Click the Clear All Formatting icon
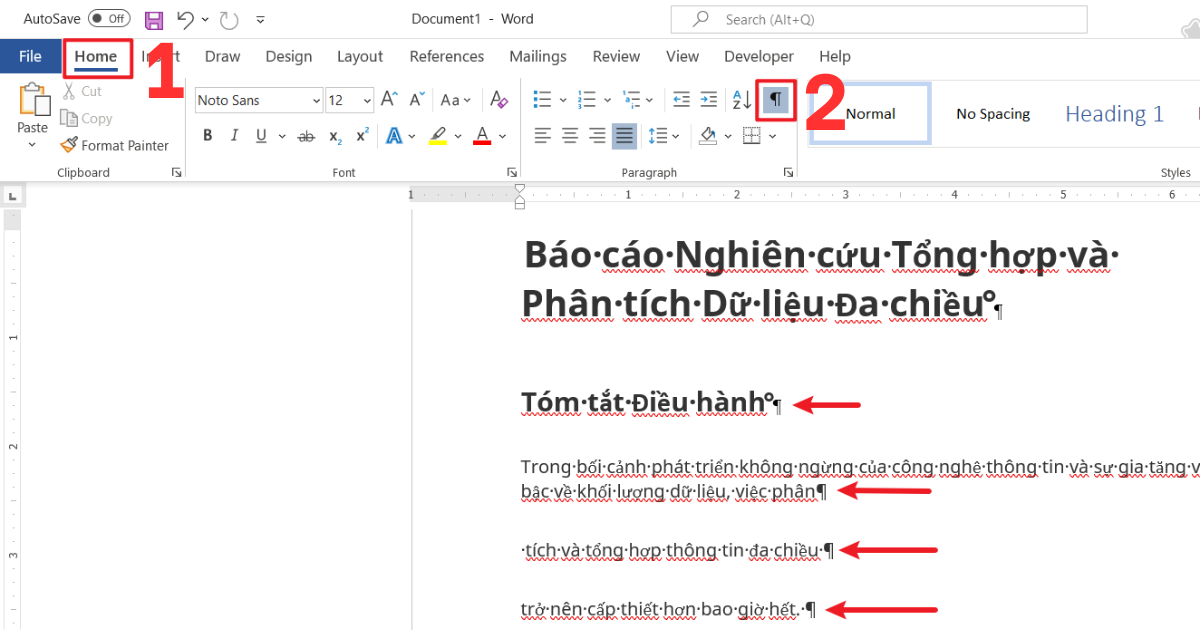Image resolution: width=1200 pixels, height=630 pixels. click(497, 100)
